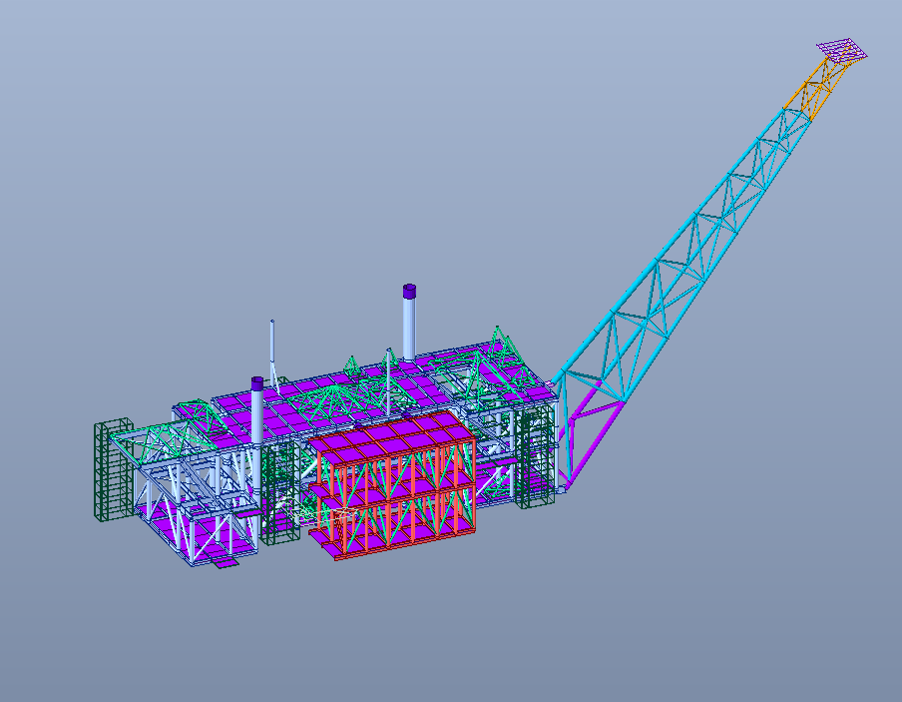This screenshot has width=902, height=702.
Task: Click the small purple landing below the left module
Action: (x=226, y=562)
